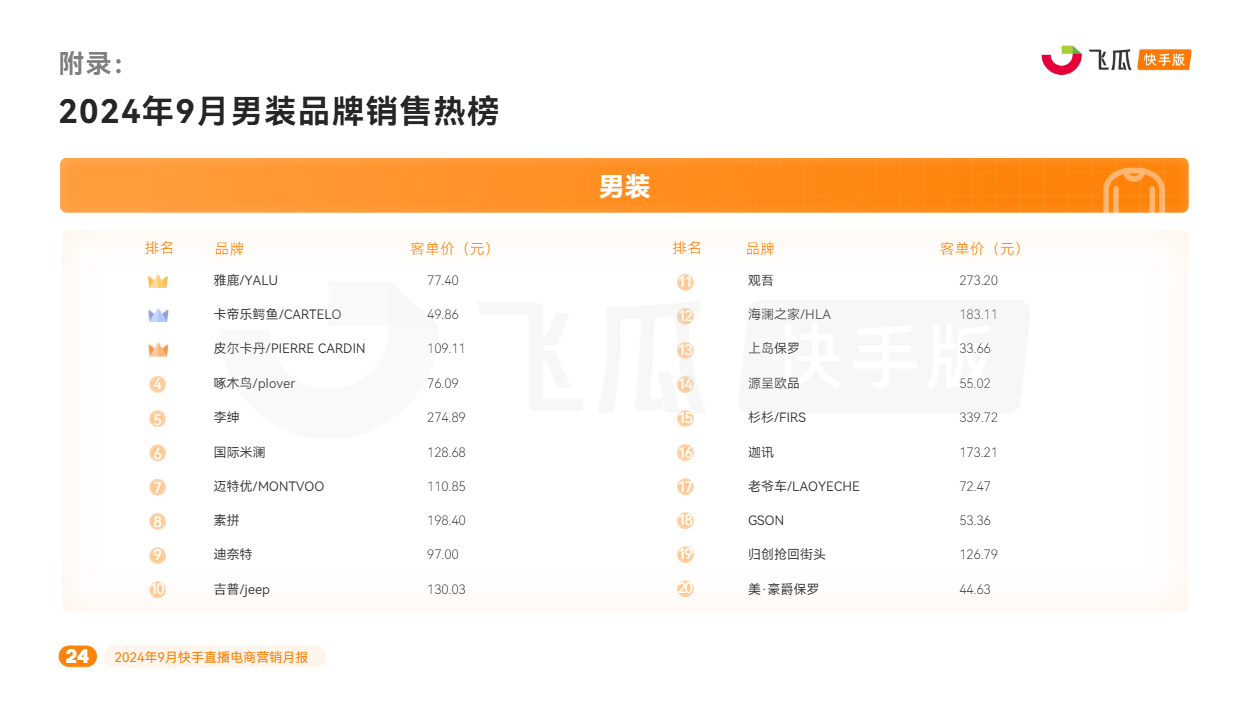Click rank badge 20 next to 美·豪爵保罗
The image size is (1250, 703).
(685, 590)
